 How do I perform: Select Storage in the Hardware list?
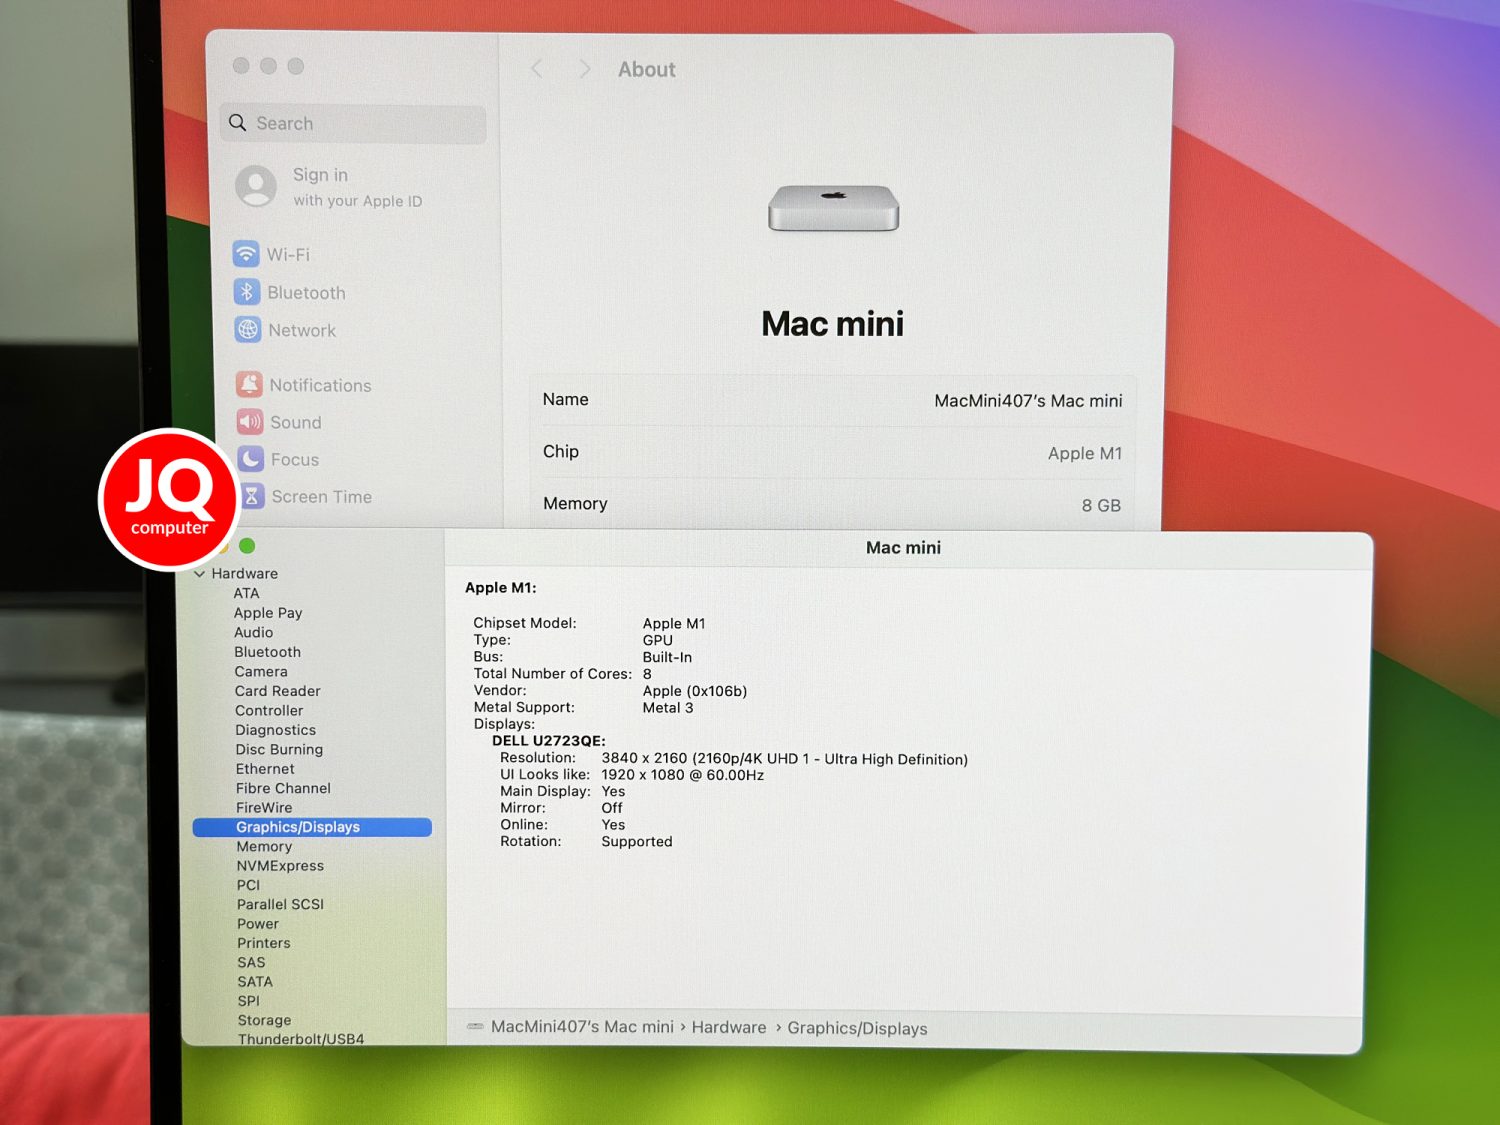pos(264,1020)
